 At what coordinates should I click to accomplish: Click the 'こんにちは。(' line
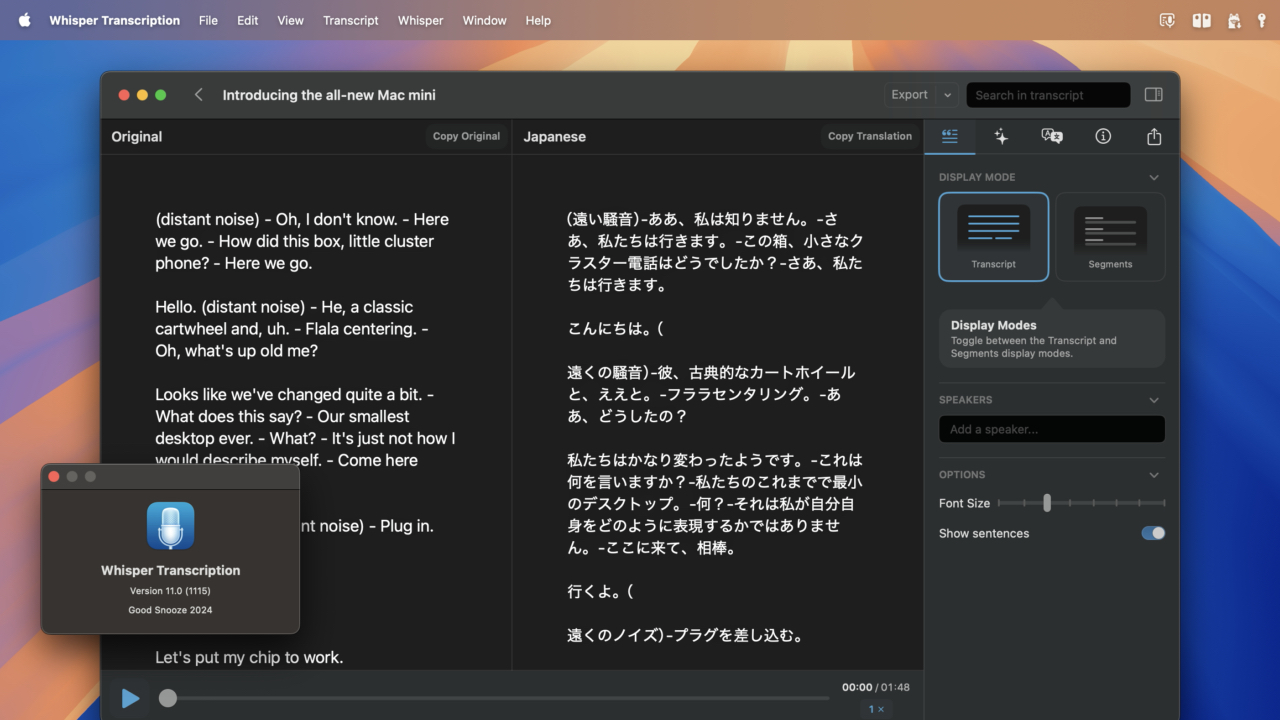tap(615, 328)
